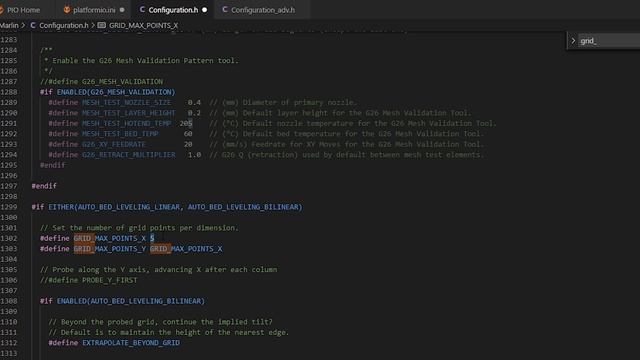This screenshot has width=640, height=360.
Task: Open the platformio.ini tab
Action: point(94,9)
